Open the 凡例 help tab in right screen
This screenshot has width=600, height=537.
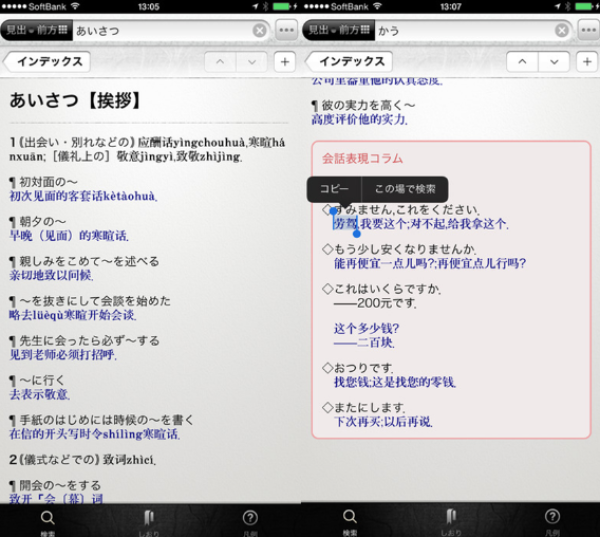pos(552,522)
